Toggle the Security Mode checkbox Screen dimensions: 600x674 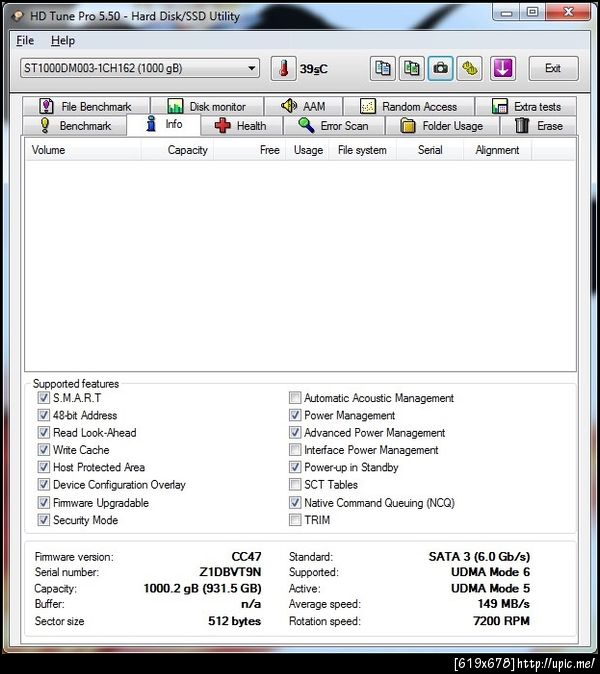pos(43,520)
